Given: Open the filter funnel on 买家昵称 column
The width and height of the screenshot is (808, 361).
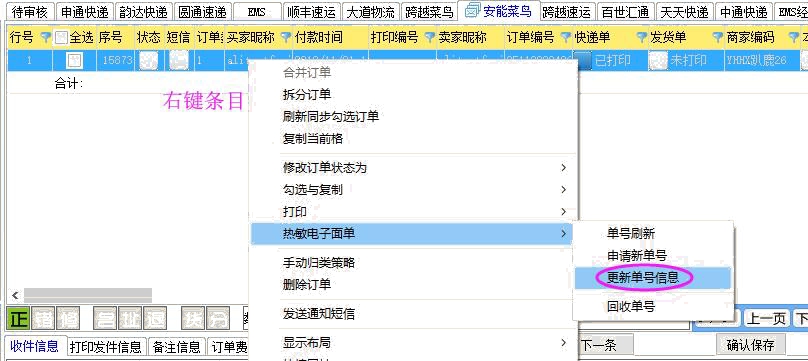Looking at the screenshot, I should click(286, 37).
